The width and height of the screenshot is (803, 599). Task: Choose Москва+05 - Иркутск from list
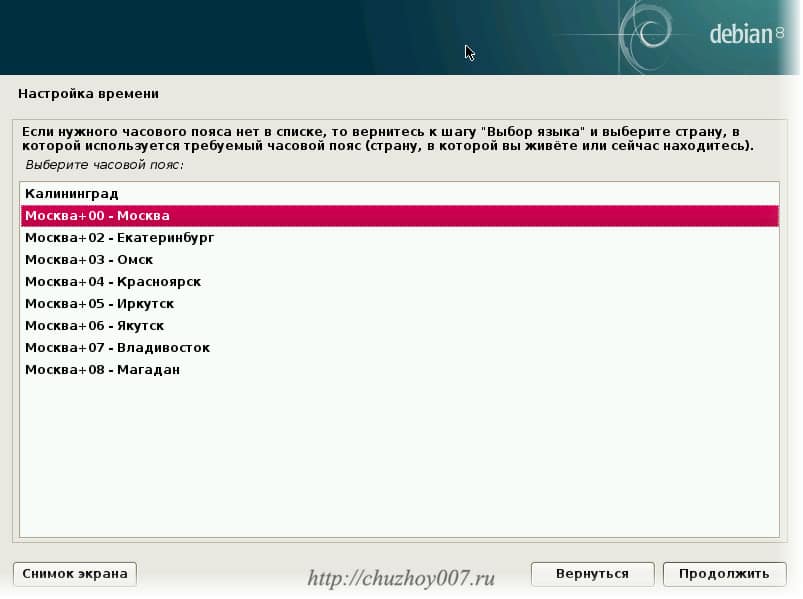click(x=399, y=304)
